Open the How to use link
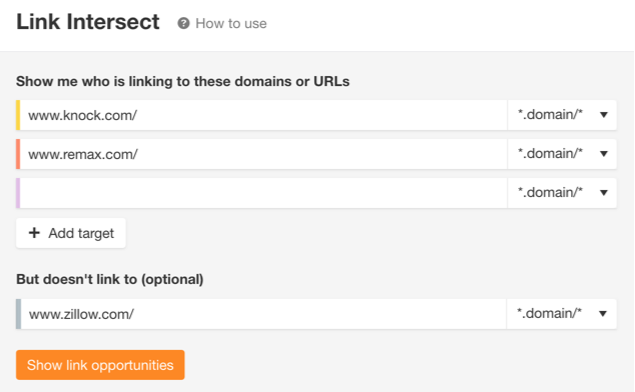 tap(231, 23)
